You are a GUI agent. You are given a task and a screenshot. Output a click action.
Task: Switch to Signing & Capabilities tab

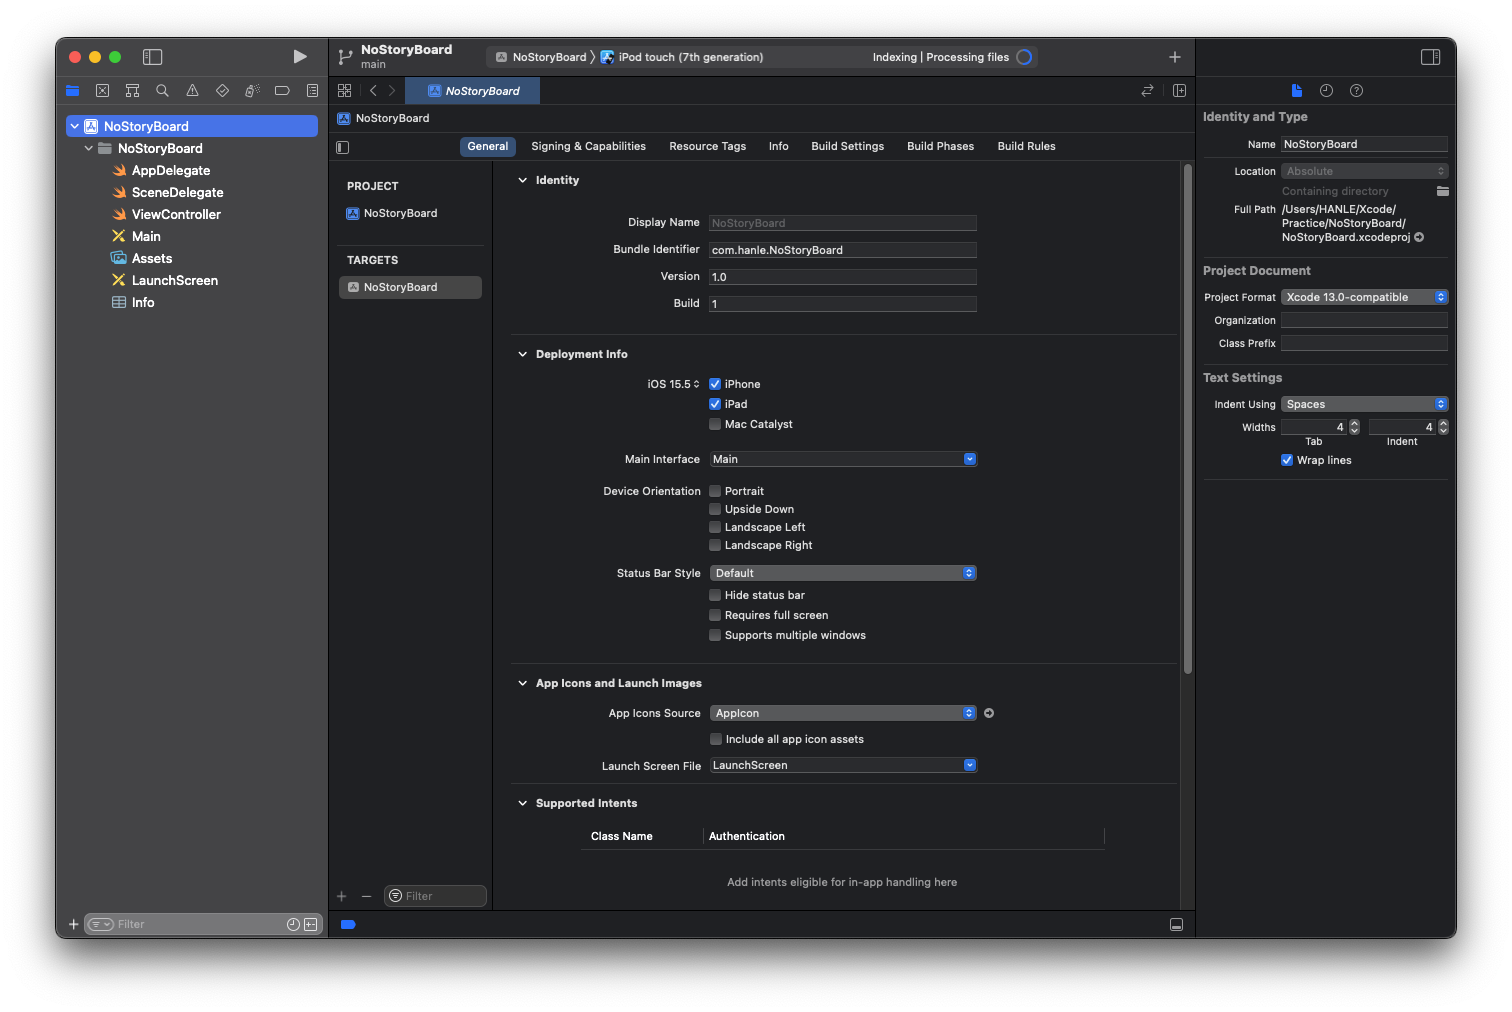[588, 146]
